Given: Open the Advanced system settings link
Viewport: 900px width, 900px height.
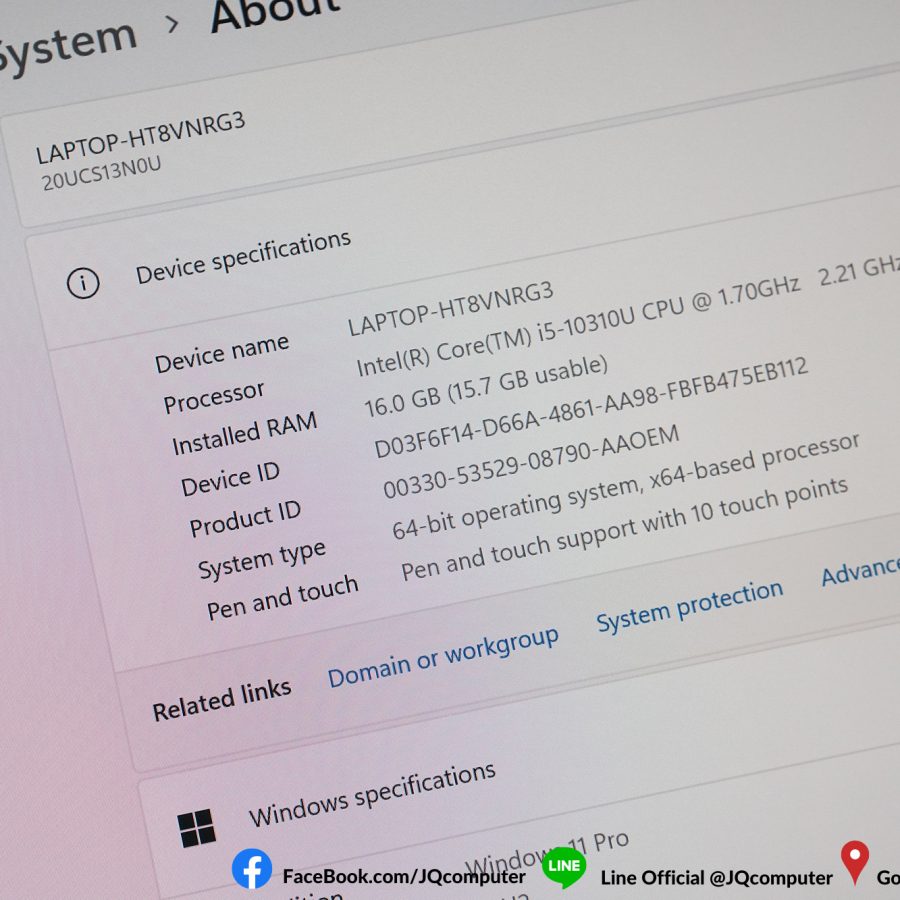Looking at the screenshot, I should pos(860,570).
